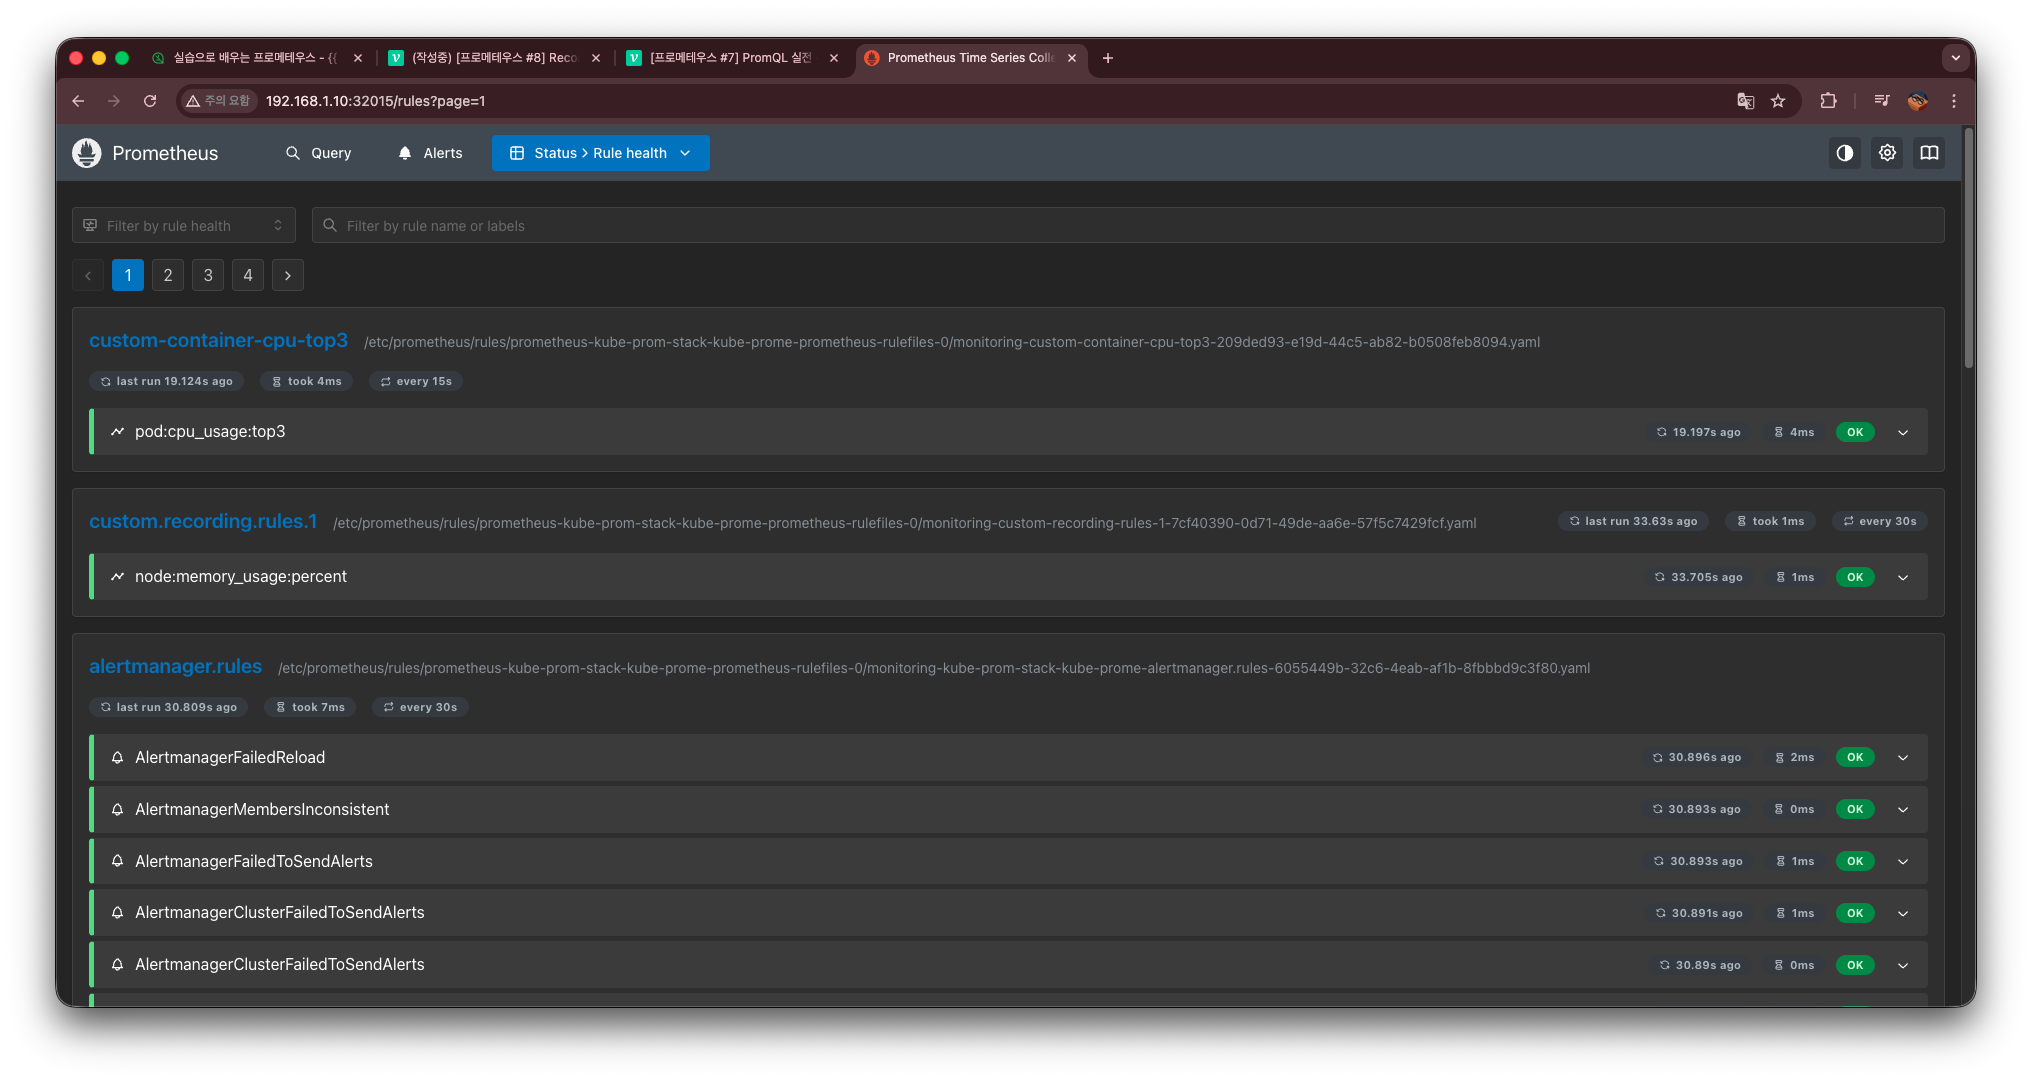
Task: Open the Filter by rule health dropdown
Action: click(x=184, y=226)
